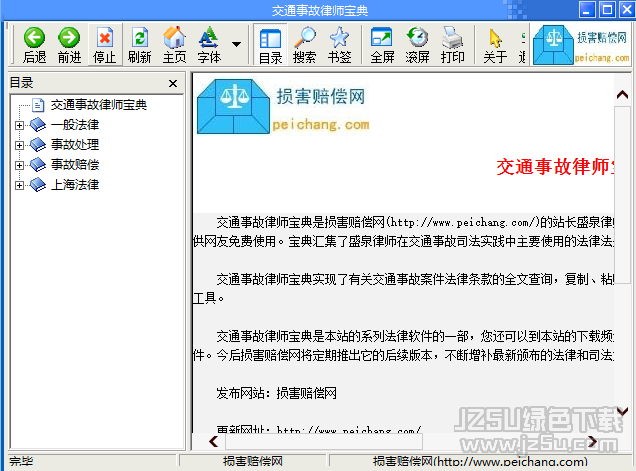Click document icon beside 交通事故律师宝典
Screen dimensions: 636x471
point(38,105)
